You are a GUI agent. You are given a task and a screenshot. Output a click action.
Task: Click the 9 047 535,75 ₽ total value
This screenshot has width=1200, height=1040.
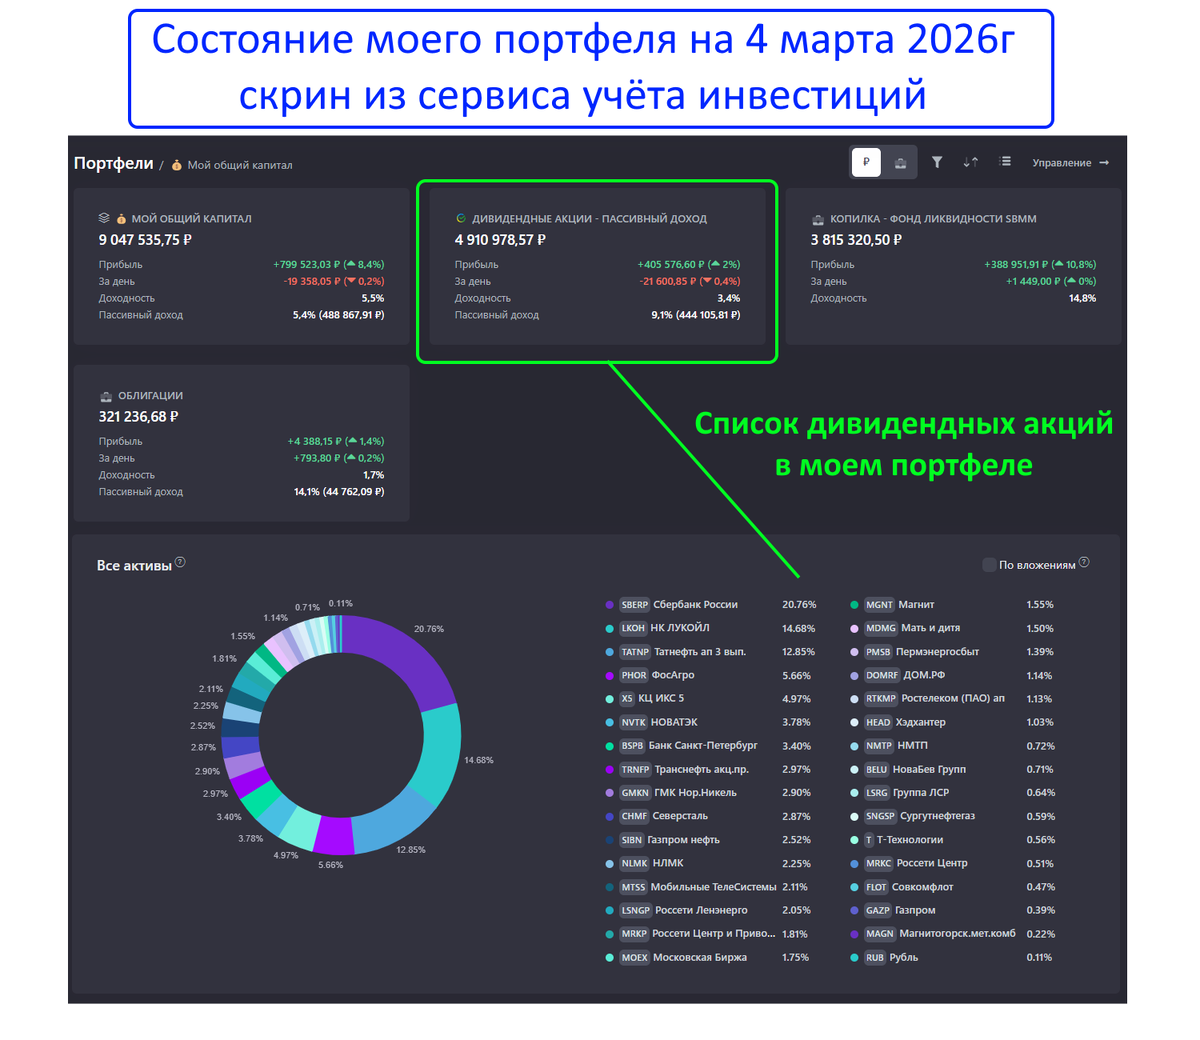tap(145, 240)
